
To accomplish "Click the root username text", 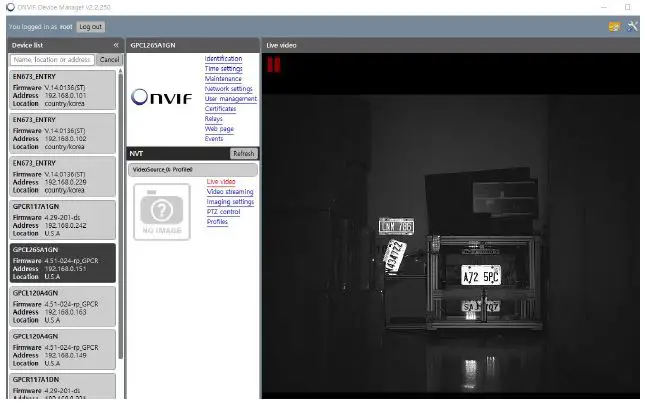I will pyautogui.click(x=66, y=27).
